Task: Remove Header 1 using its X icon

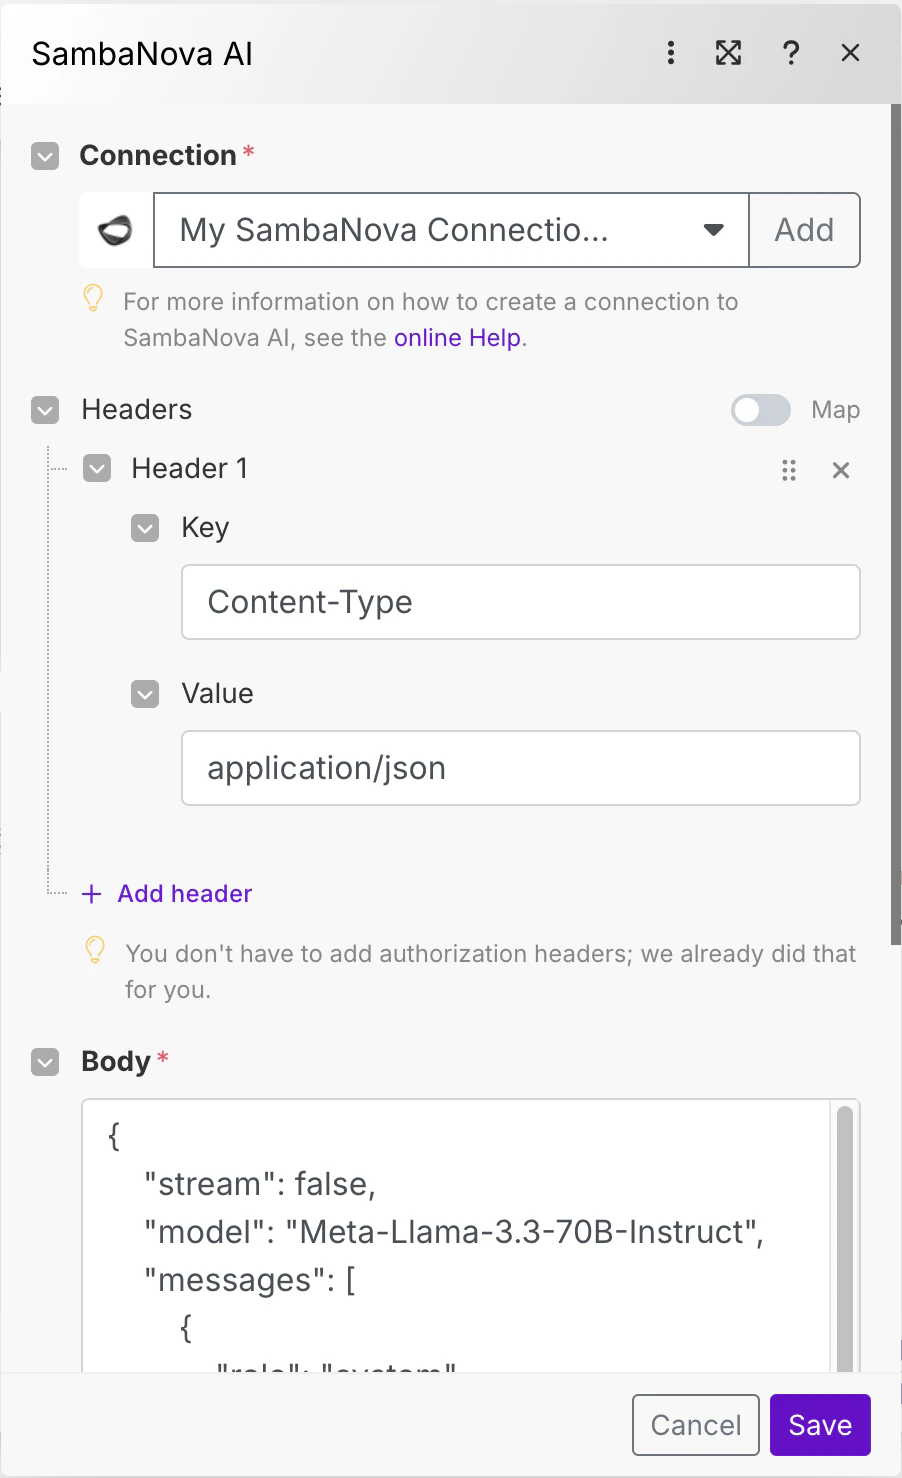Action: point(840,470)
